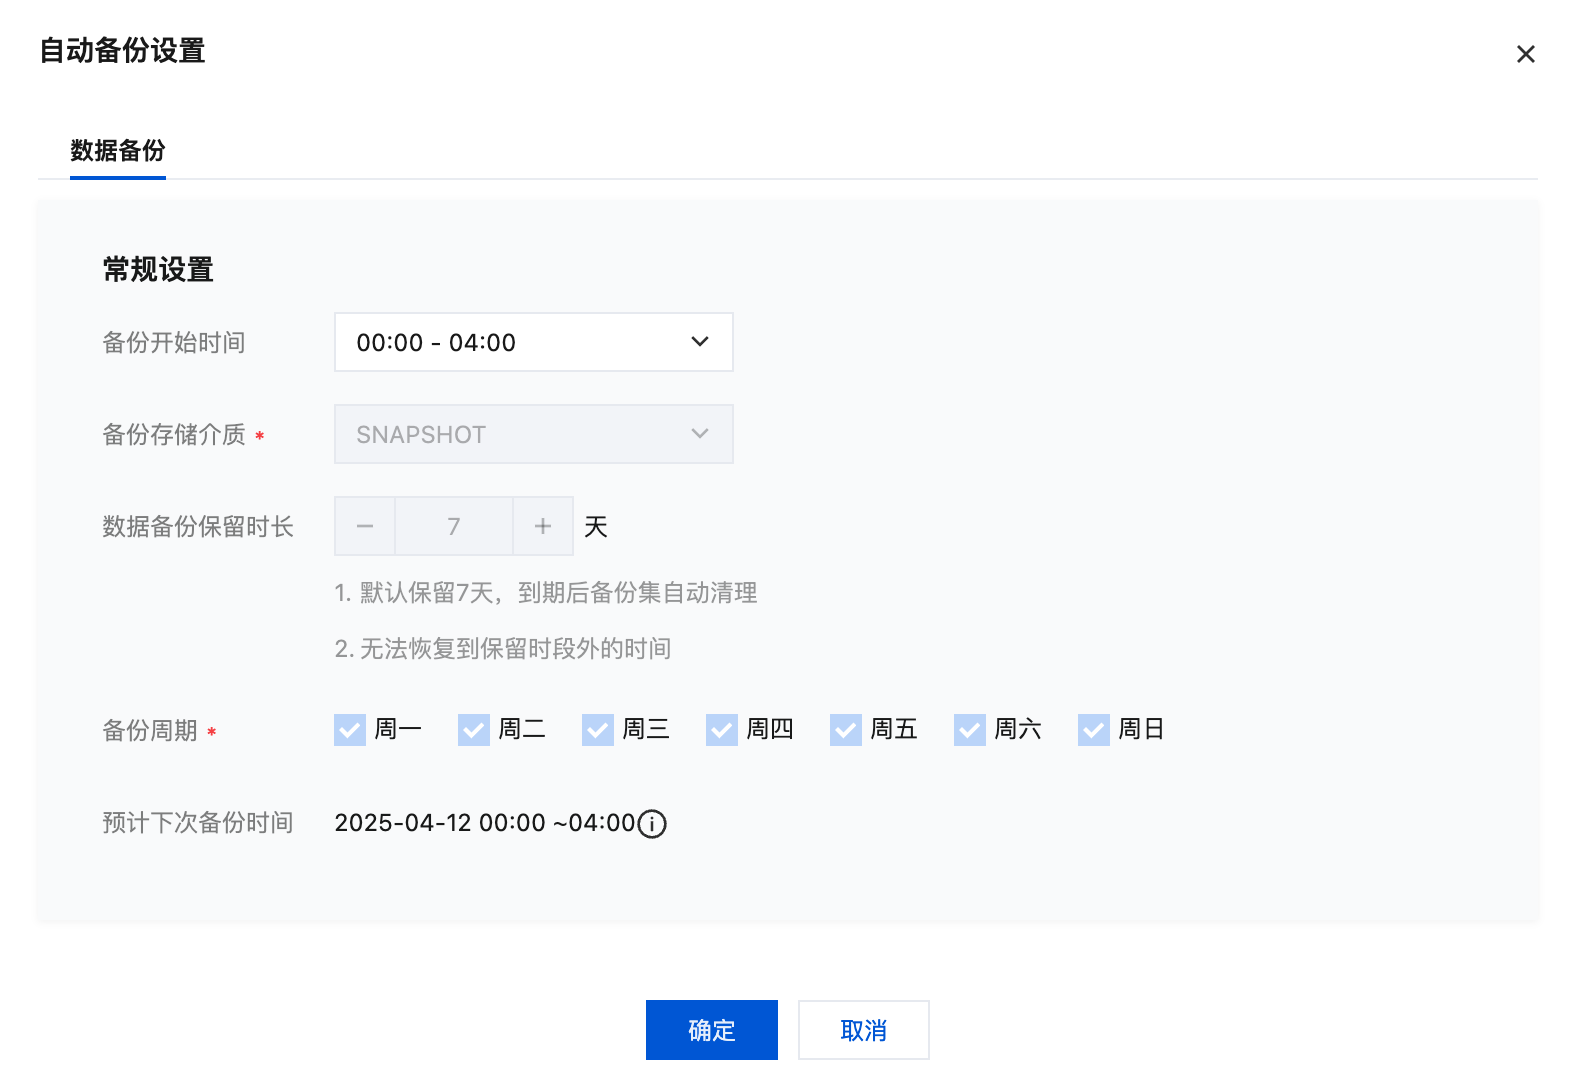This screenshot has height=1080, width=1576.
Task: Toggle the 周五 backup checkbox
Action: point(846,730)
